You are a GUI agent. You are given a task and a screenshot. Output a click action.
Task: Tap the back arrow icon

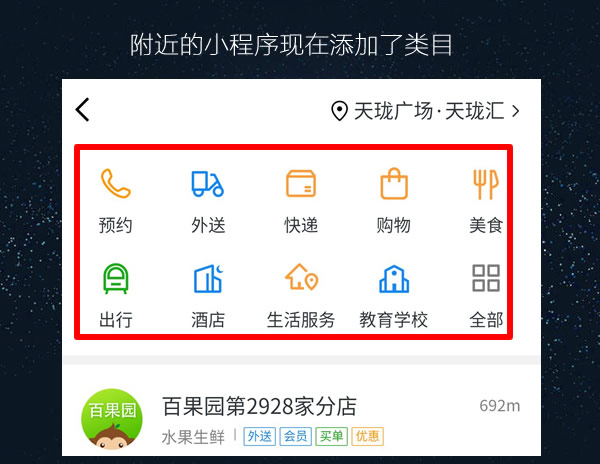[x=82, y=109]
